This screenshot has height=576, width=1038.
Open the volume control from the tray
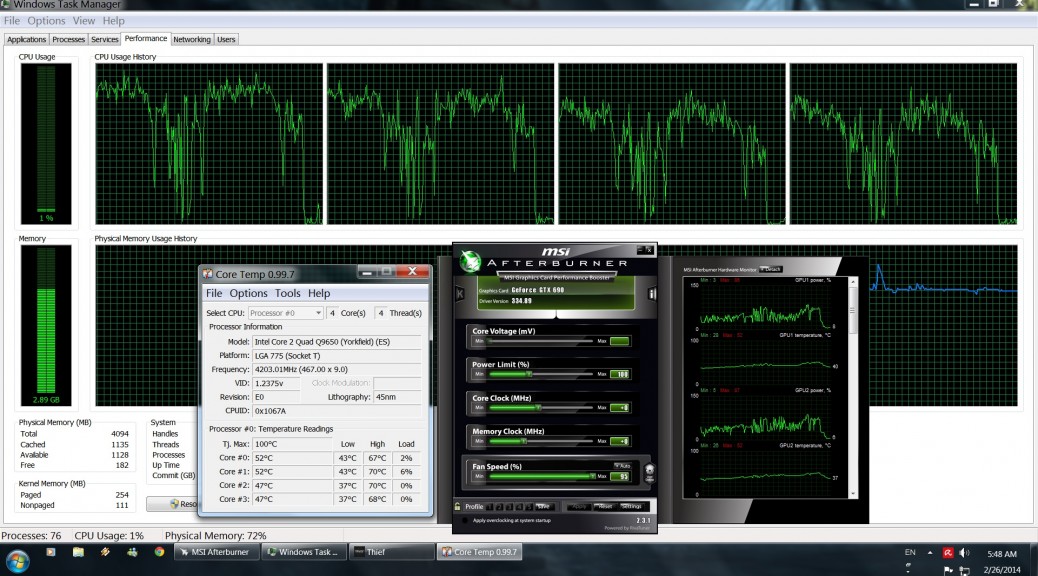pyautogui.click(x=964, y=553)
